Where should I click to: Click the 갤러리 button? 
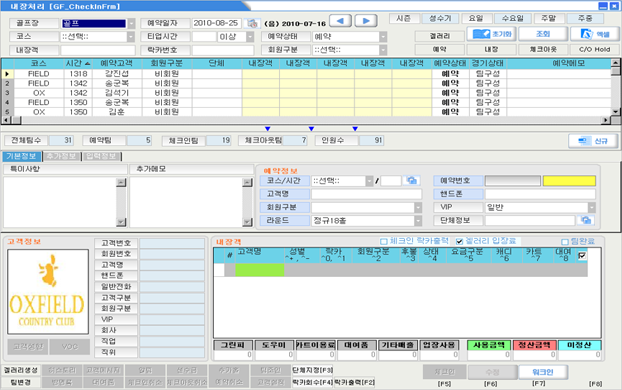tap(440, 36)
